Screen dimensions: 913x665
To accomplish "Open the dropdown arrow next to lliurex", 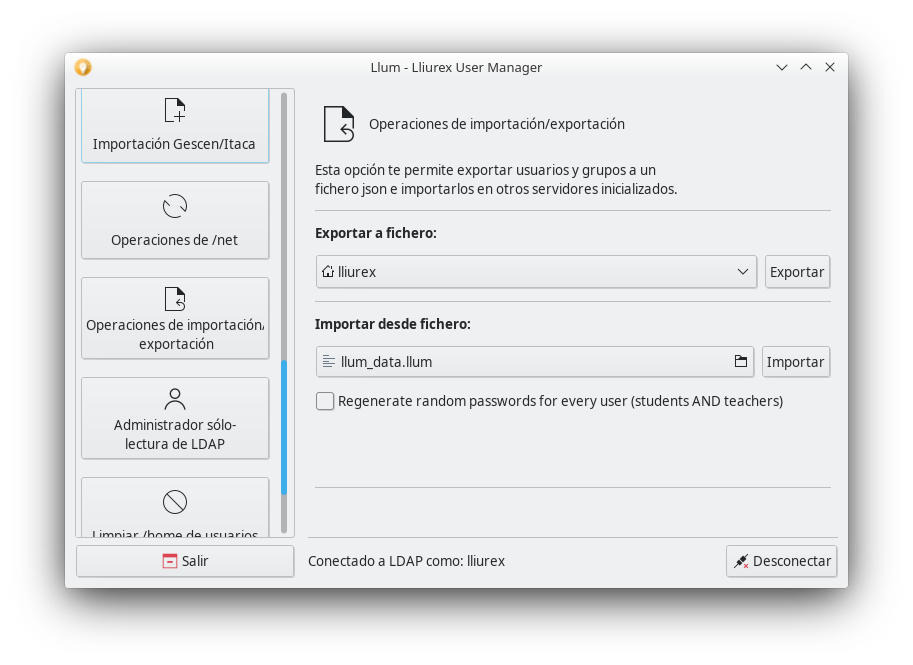I will point(743,272).
